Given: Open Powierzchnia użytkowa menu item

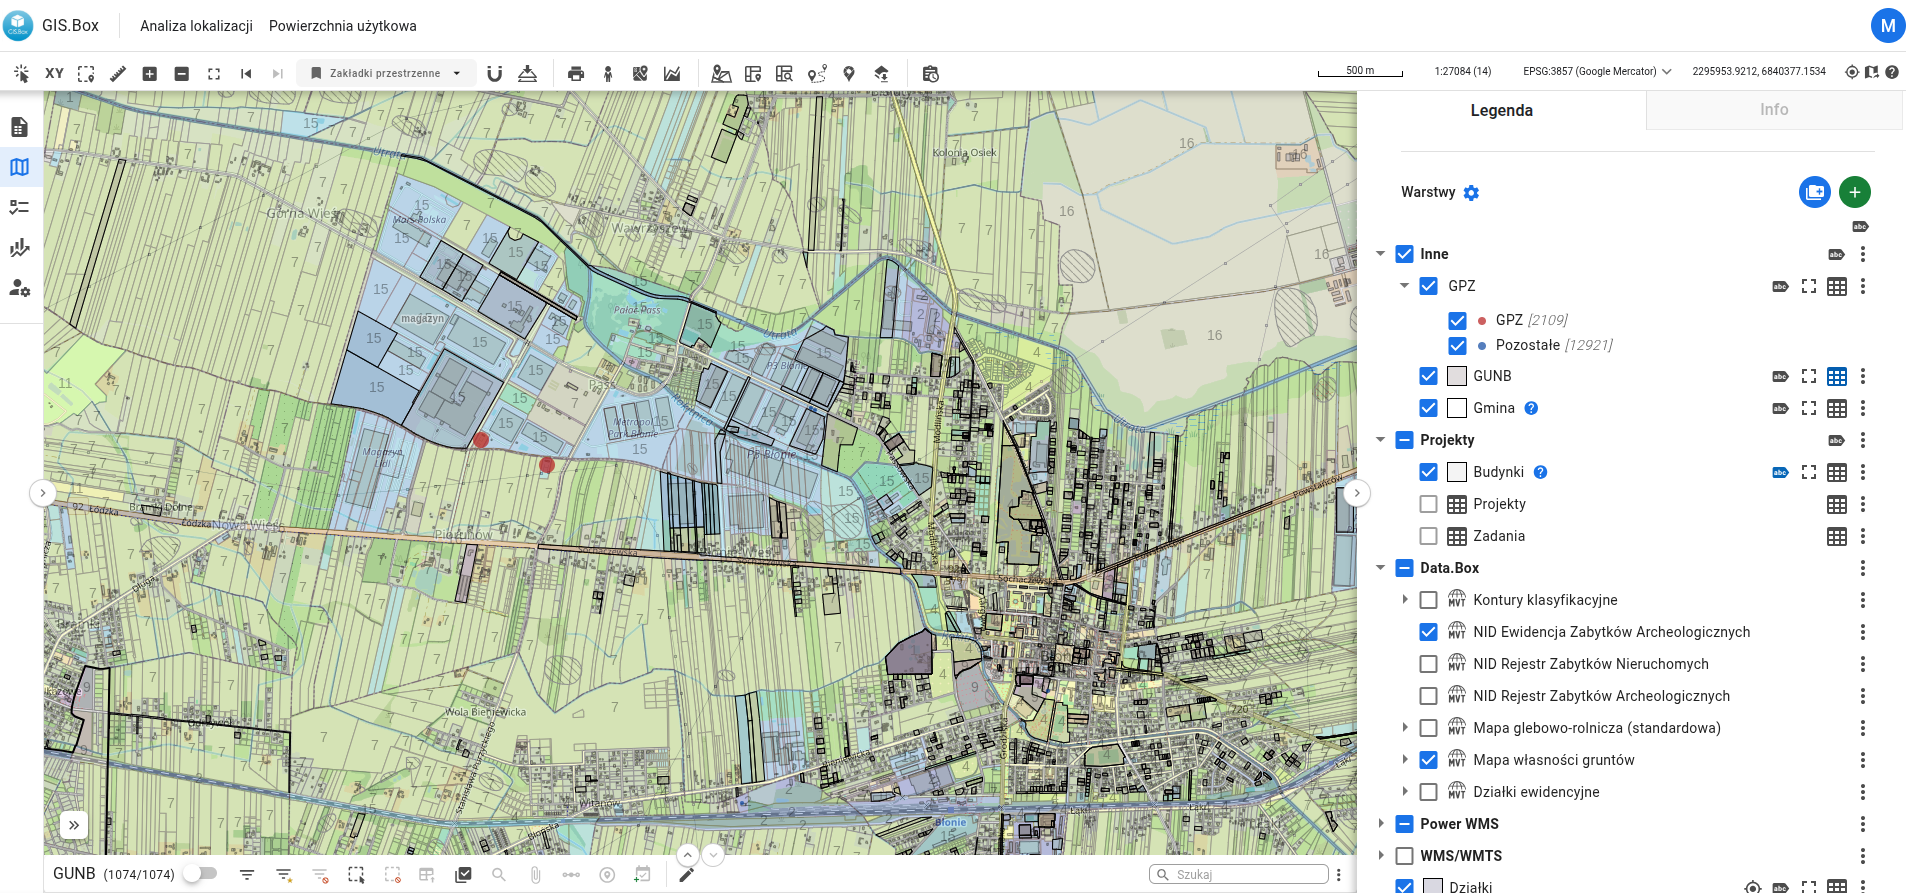Looking at the screenshot, I should click(342, 26).
